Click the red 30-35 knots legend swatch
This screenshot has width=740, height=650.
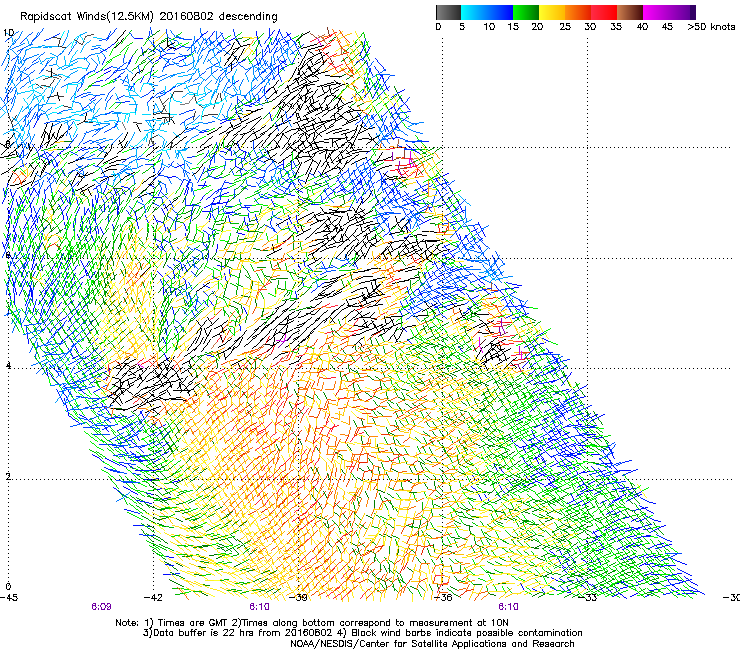pos(604,12)
